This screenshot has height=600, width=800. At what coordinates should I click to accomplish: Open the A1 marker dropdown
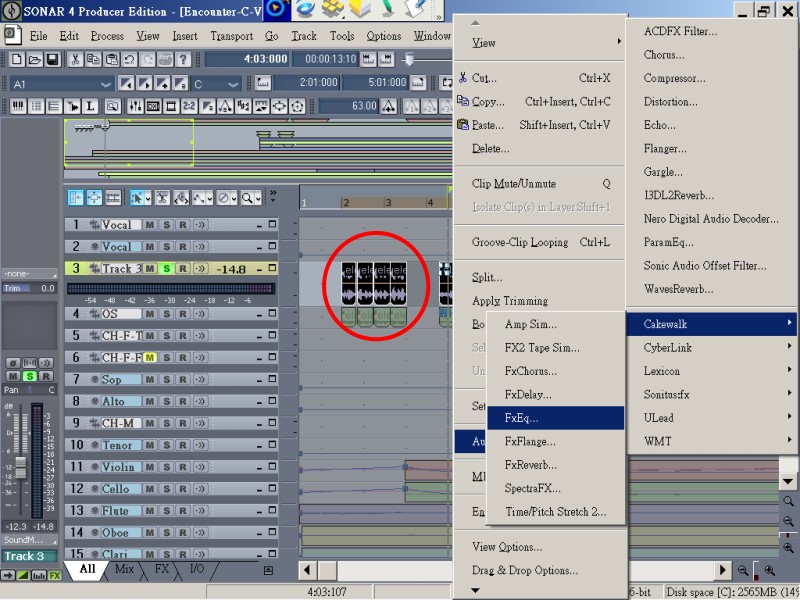coord(106,84)
